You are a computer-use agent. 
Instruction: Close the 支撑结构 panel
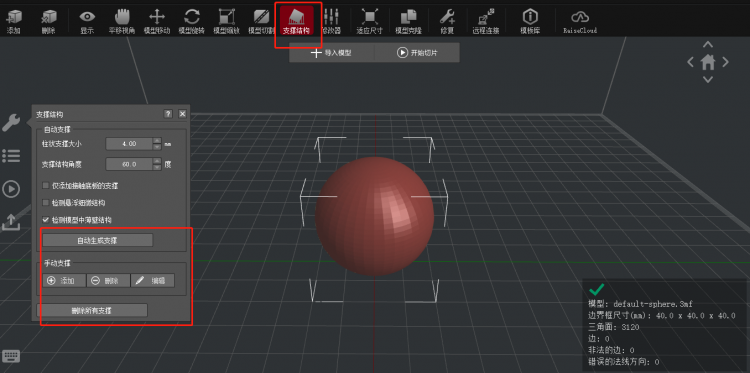coord(182,114)
